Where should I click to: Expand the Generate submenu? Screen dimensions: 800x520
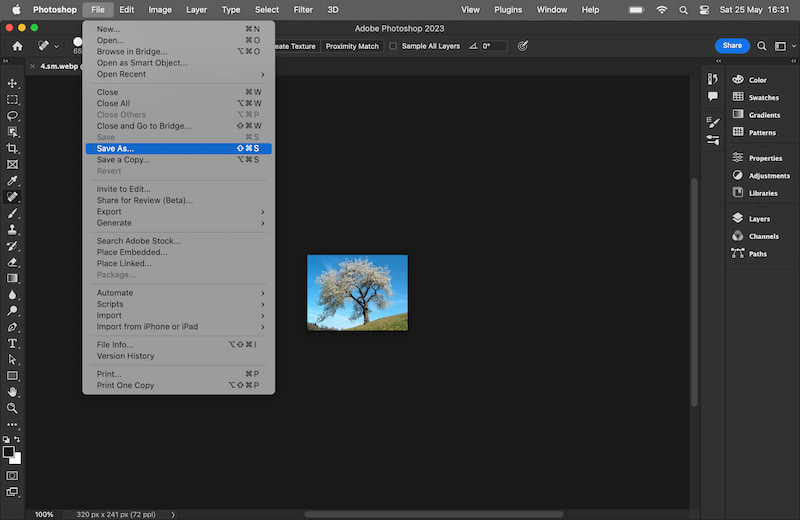[179, 222]
